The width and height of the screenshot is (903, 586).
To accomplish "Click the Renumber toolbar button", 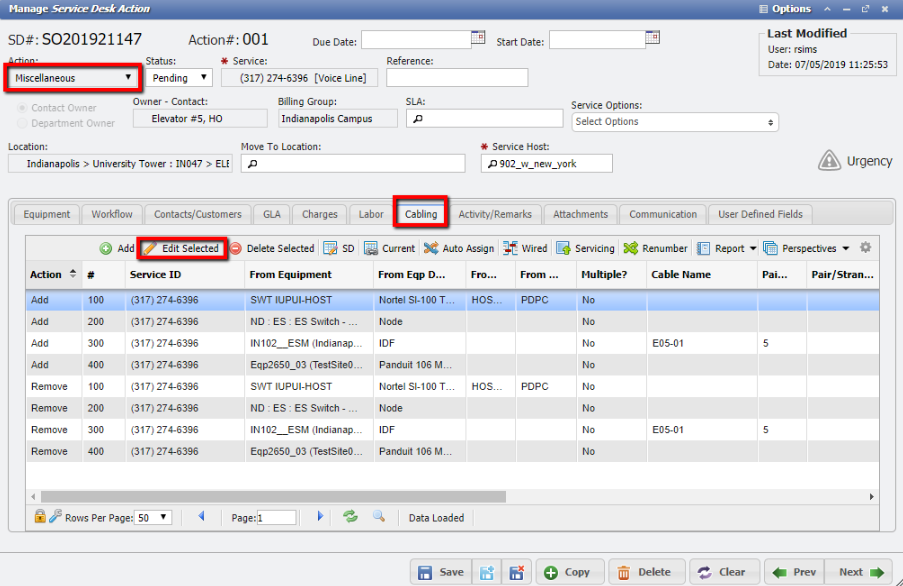I will tap(655, 248).
